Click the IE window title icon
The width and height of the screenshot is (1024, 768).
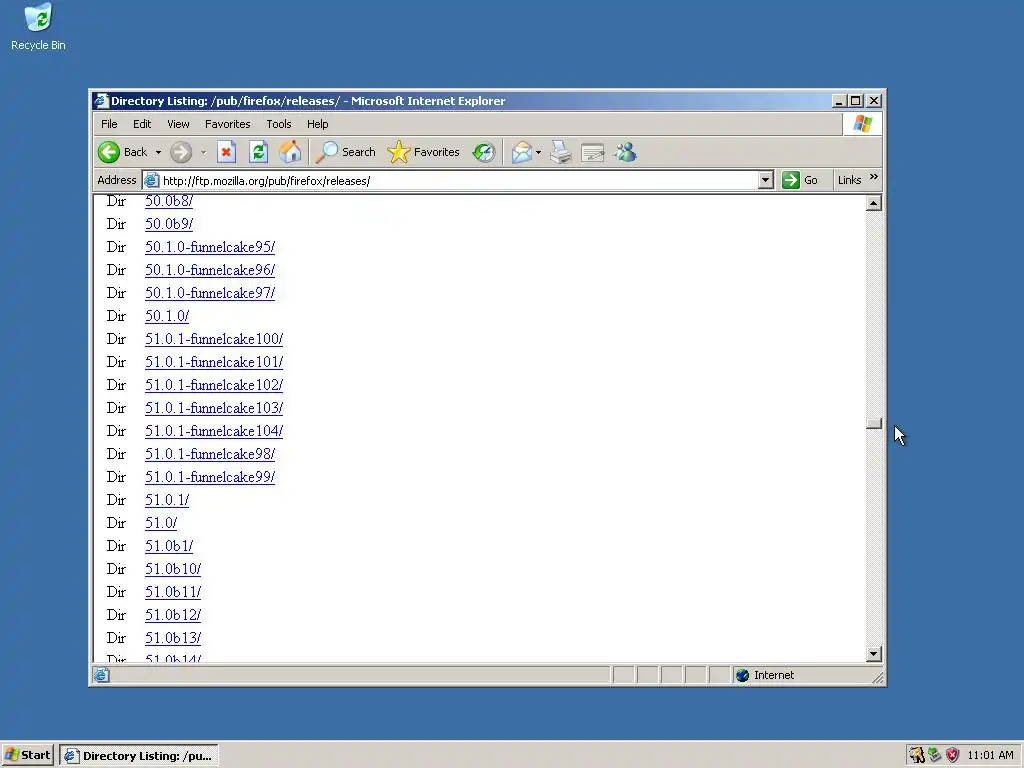pos(101,101)
